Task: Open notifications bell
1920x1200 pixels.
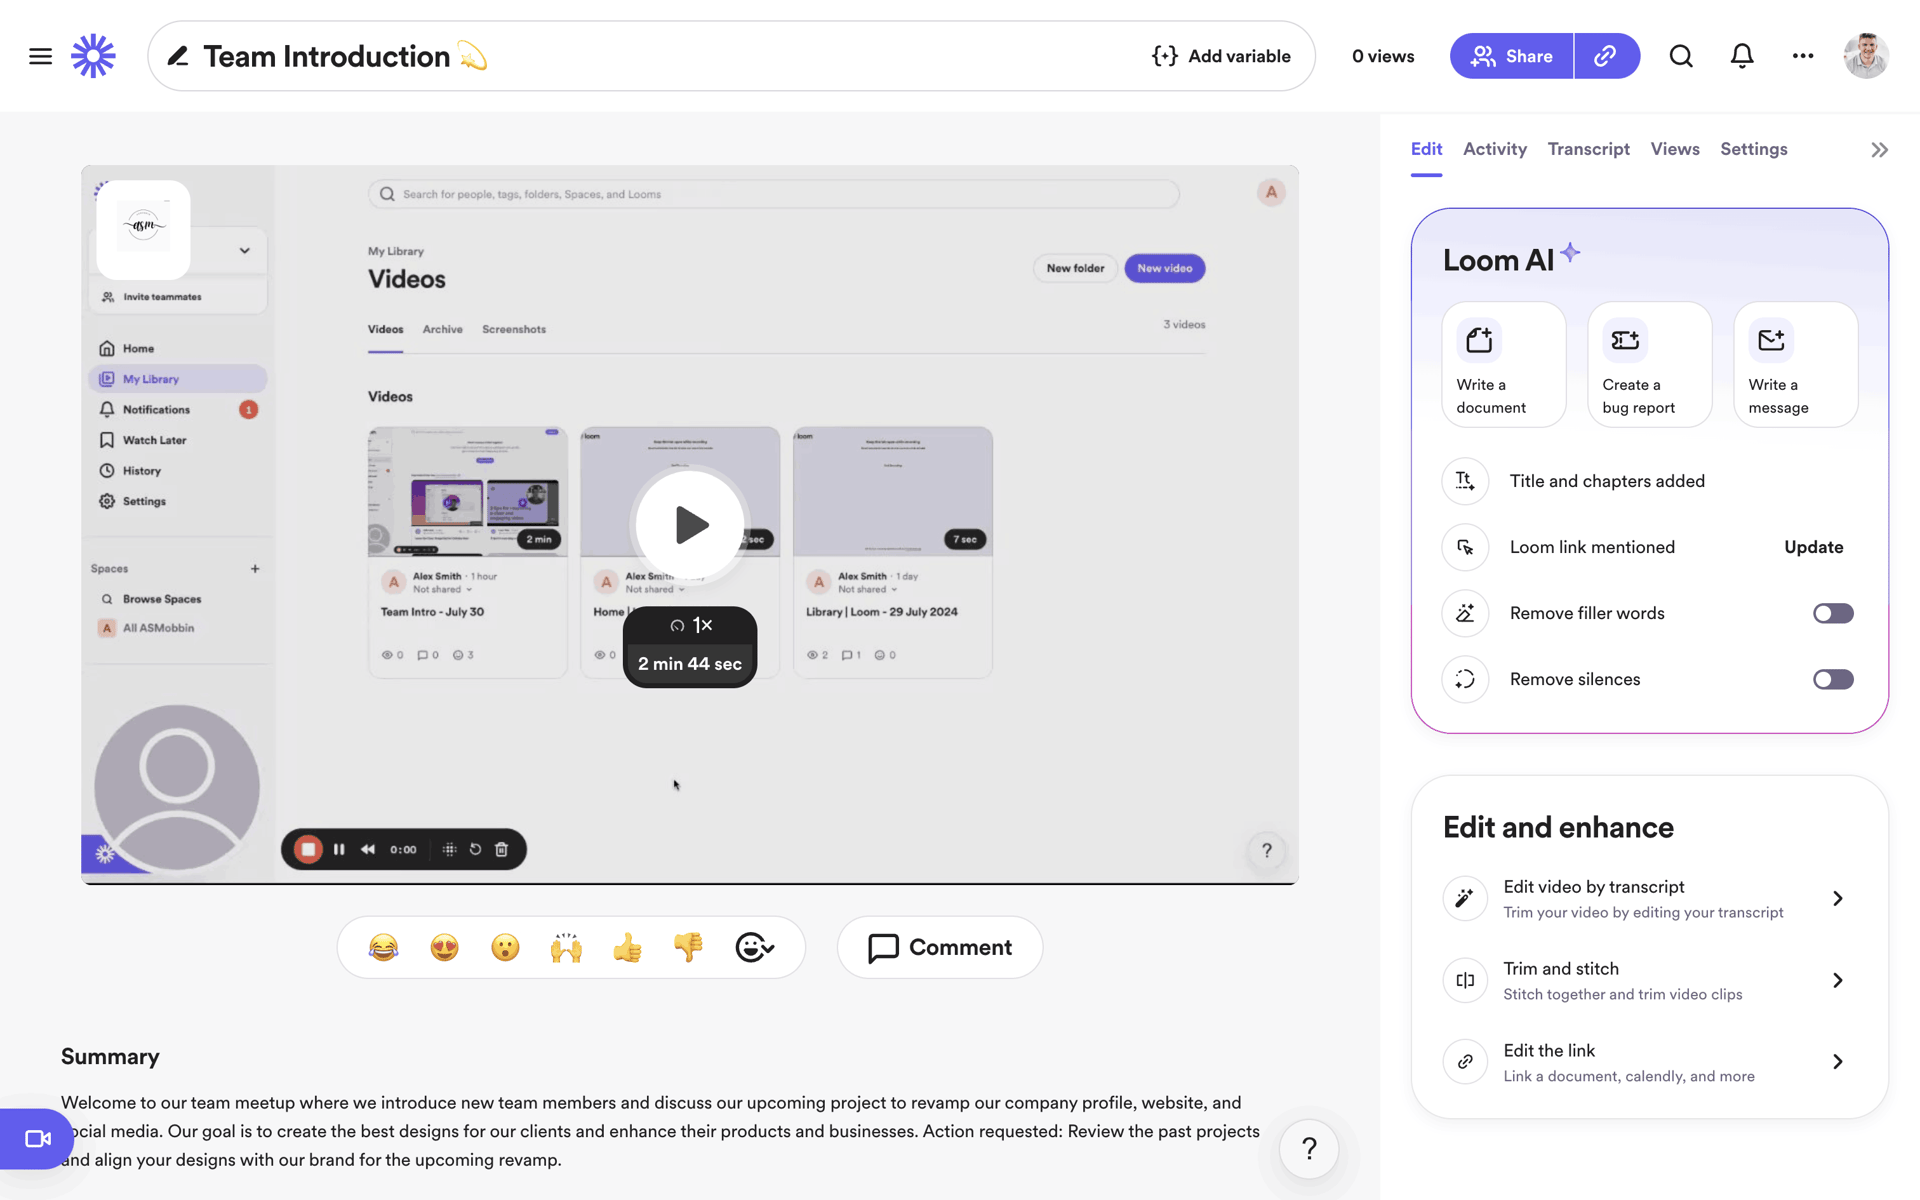Action: [x=1742, y=56]
